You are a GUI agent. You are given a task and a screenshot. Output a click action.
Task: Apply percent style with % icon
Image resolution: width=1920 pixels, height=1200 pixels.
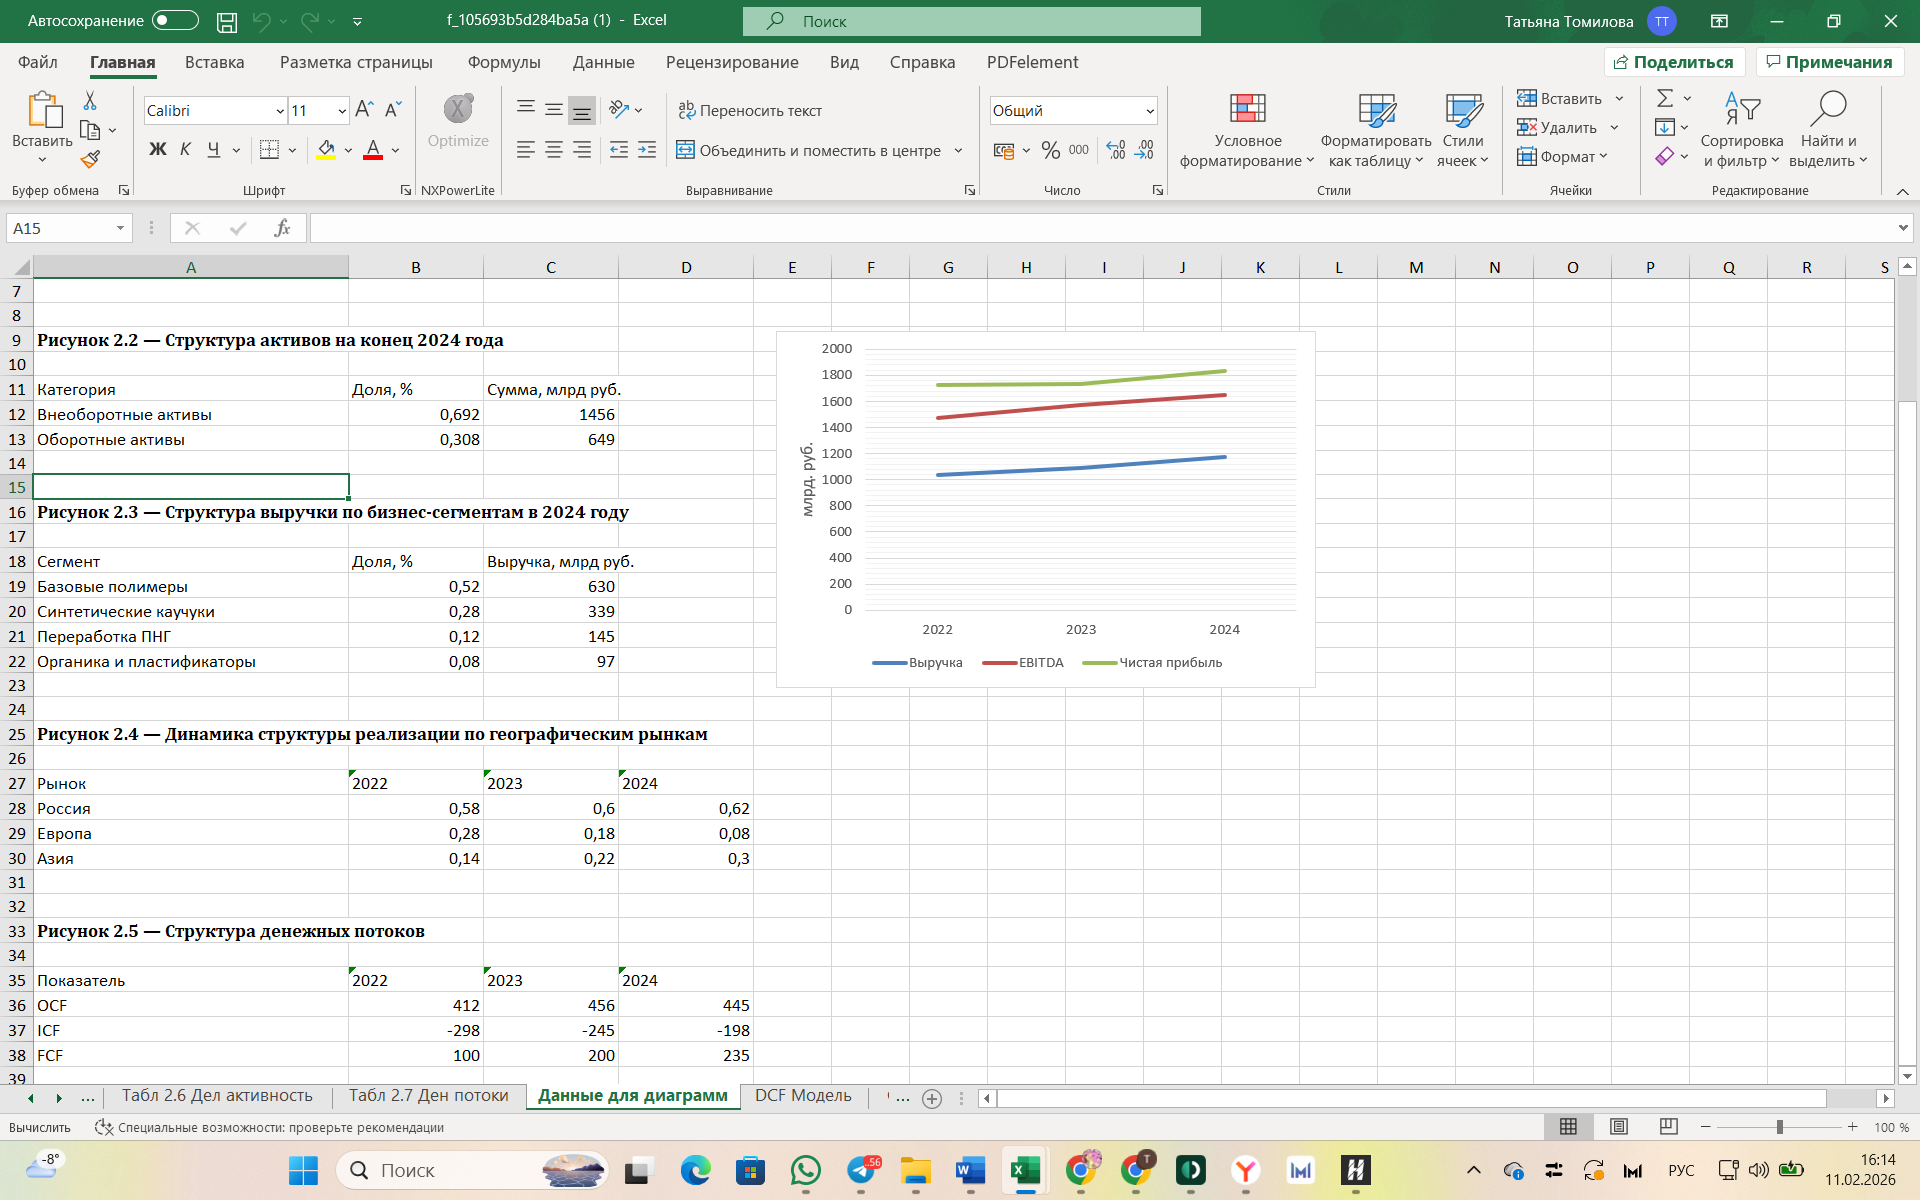tap(1050, 150)
